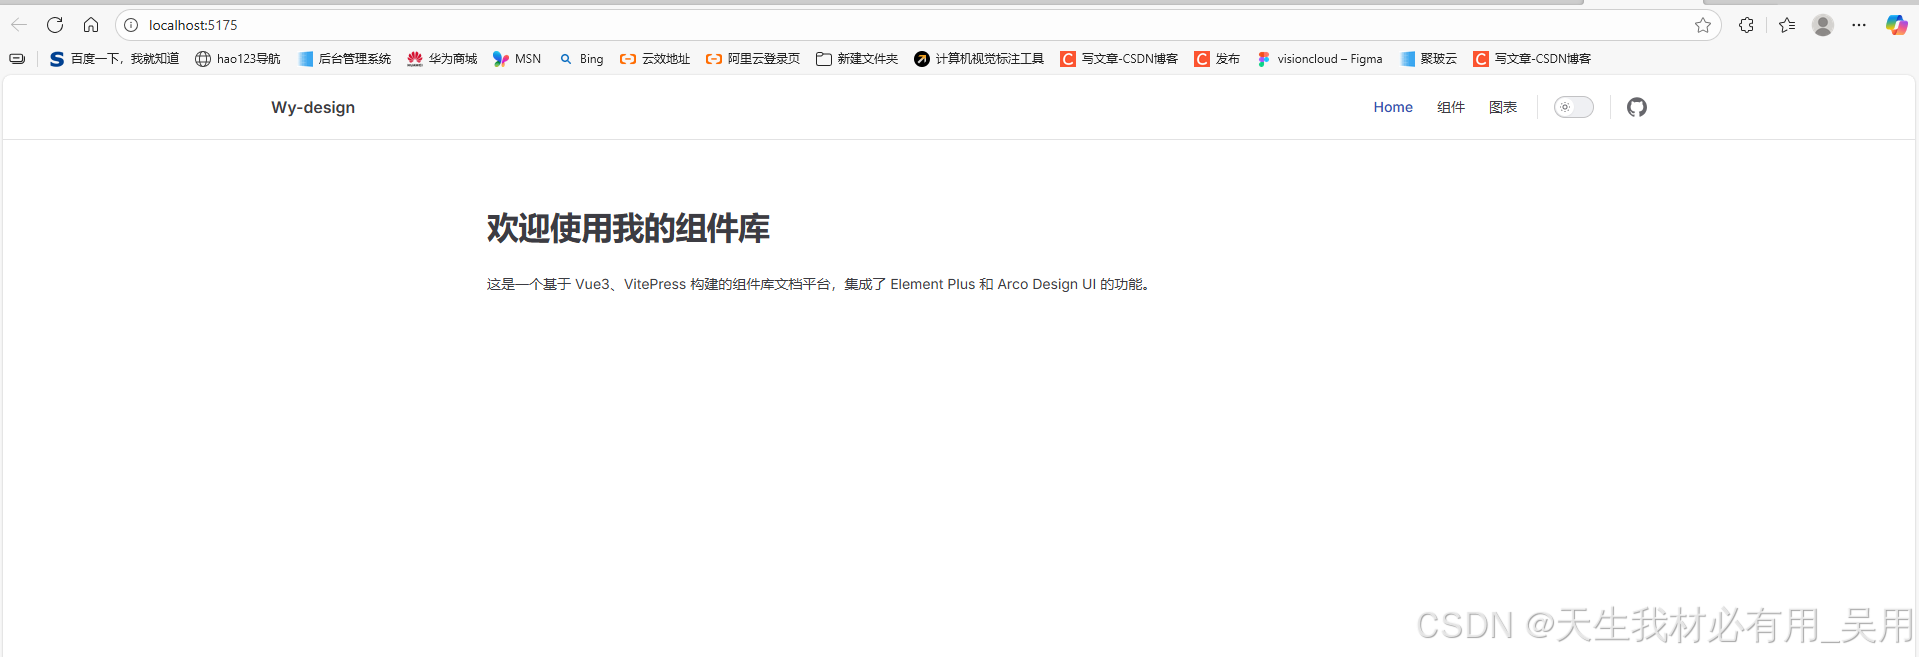
Task: Click the 欢迎使用我的组件库 heading
Action: pos(628,229)
